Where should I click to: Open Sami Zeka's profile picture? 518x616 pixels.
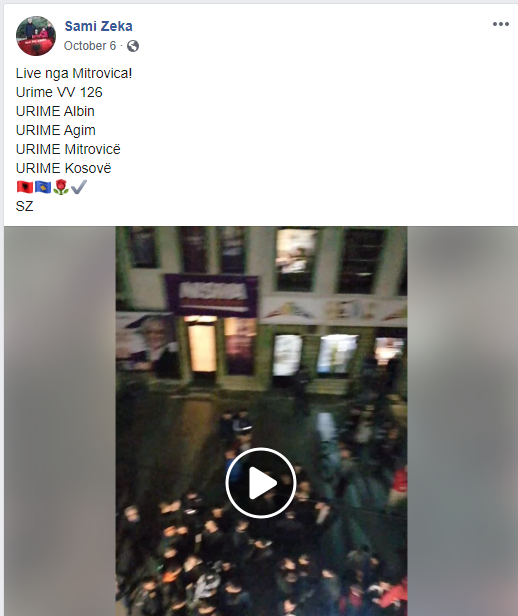[x=36, y=36]
